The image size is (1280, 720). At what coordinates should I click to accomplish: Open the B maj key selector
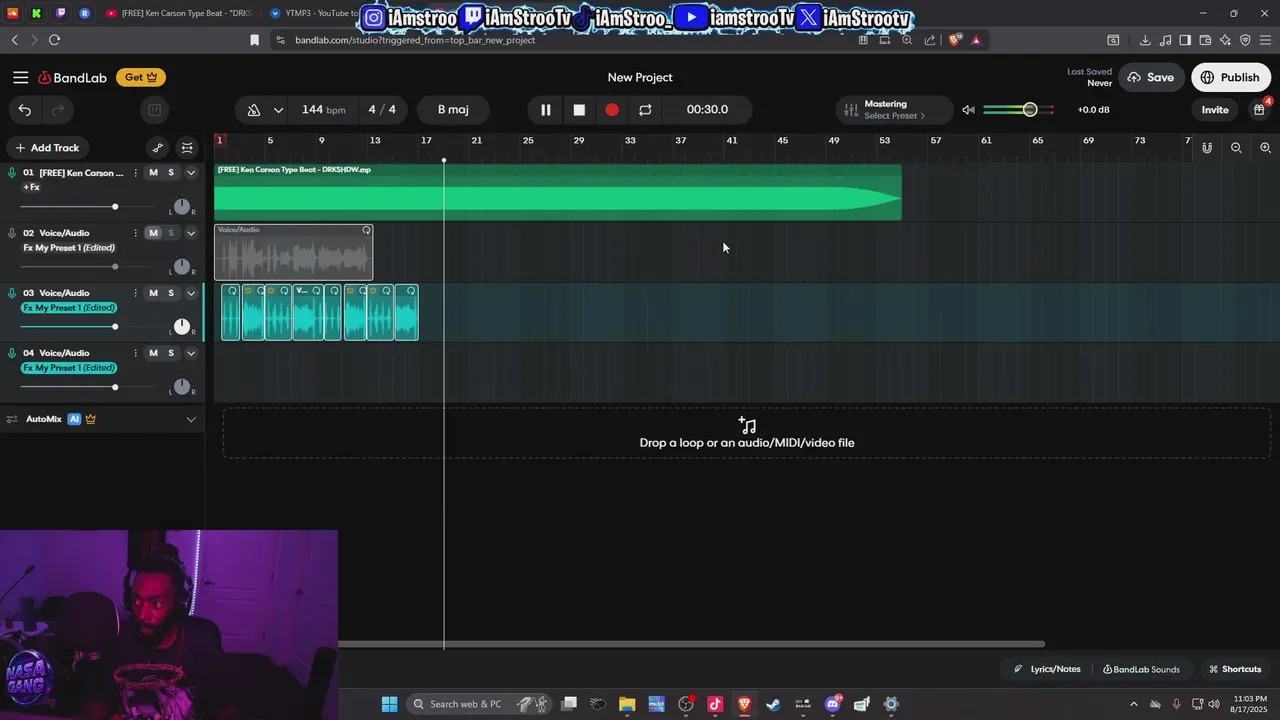pos(453,110)
